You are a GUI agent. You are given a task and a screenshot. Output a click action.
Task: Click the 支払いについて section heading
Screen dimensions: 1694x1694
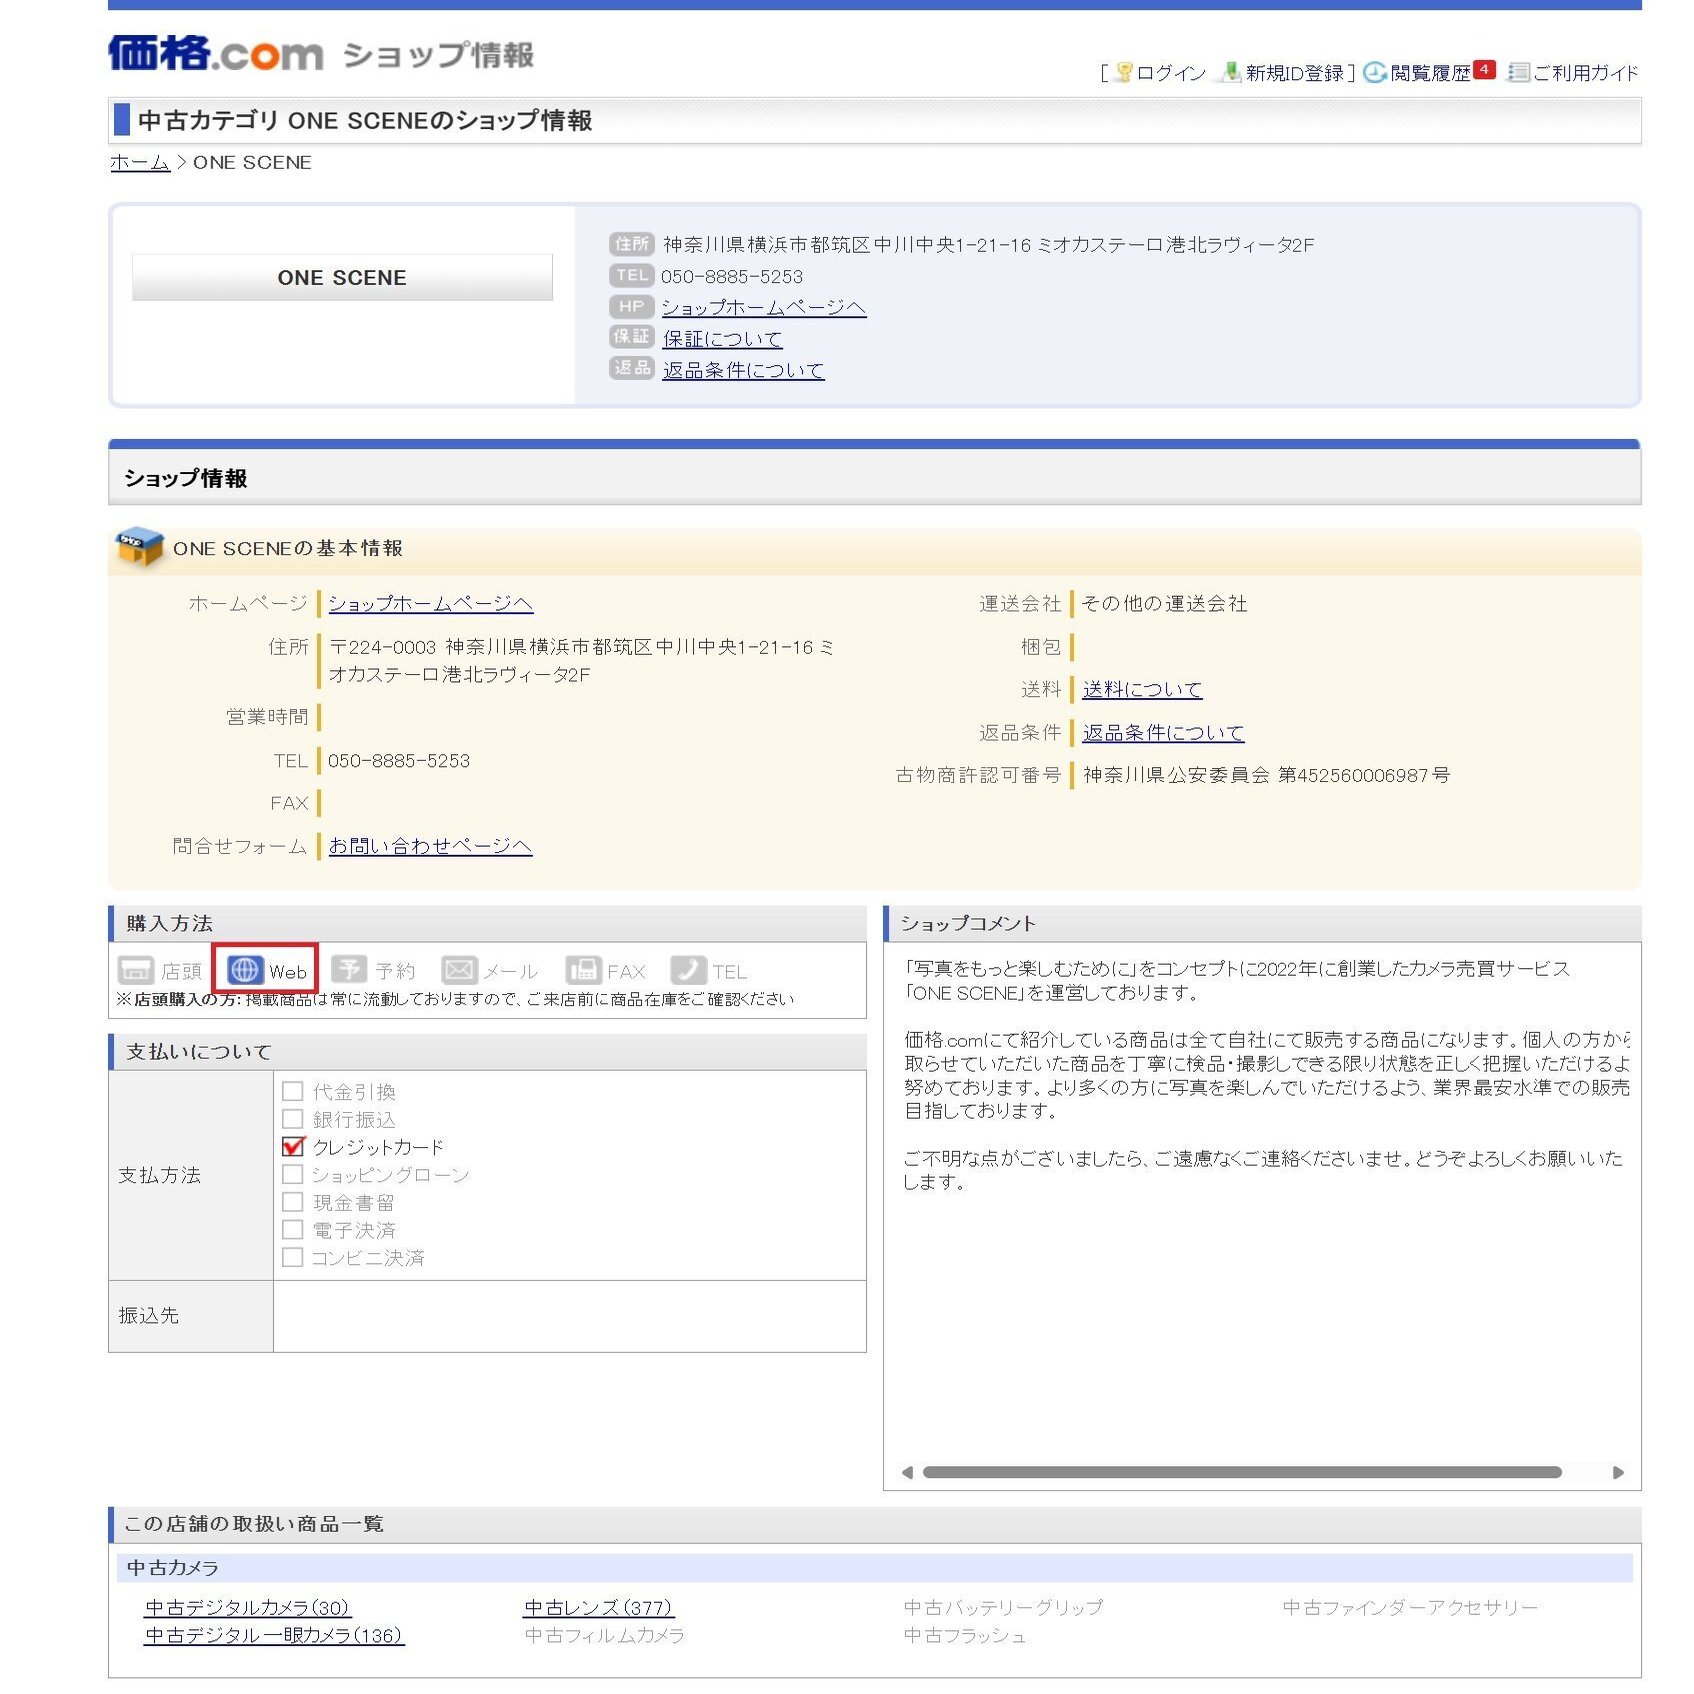199,1051
